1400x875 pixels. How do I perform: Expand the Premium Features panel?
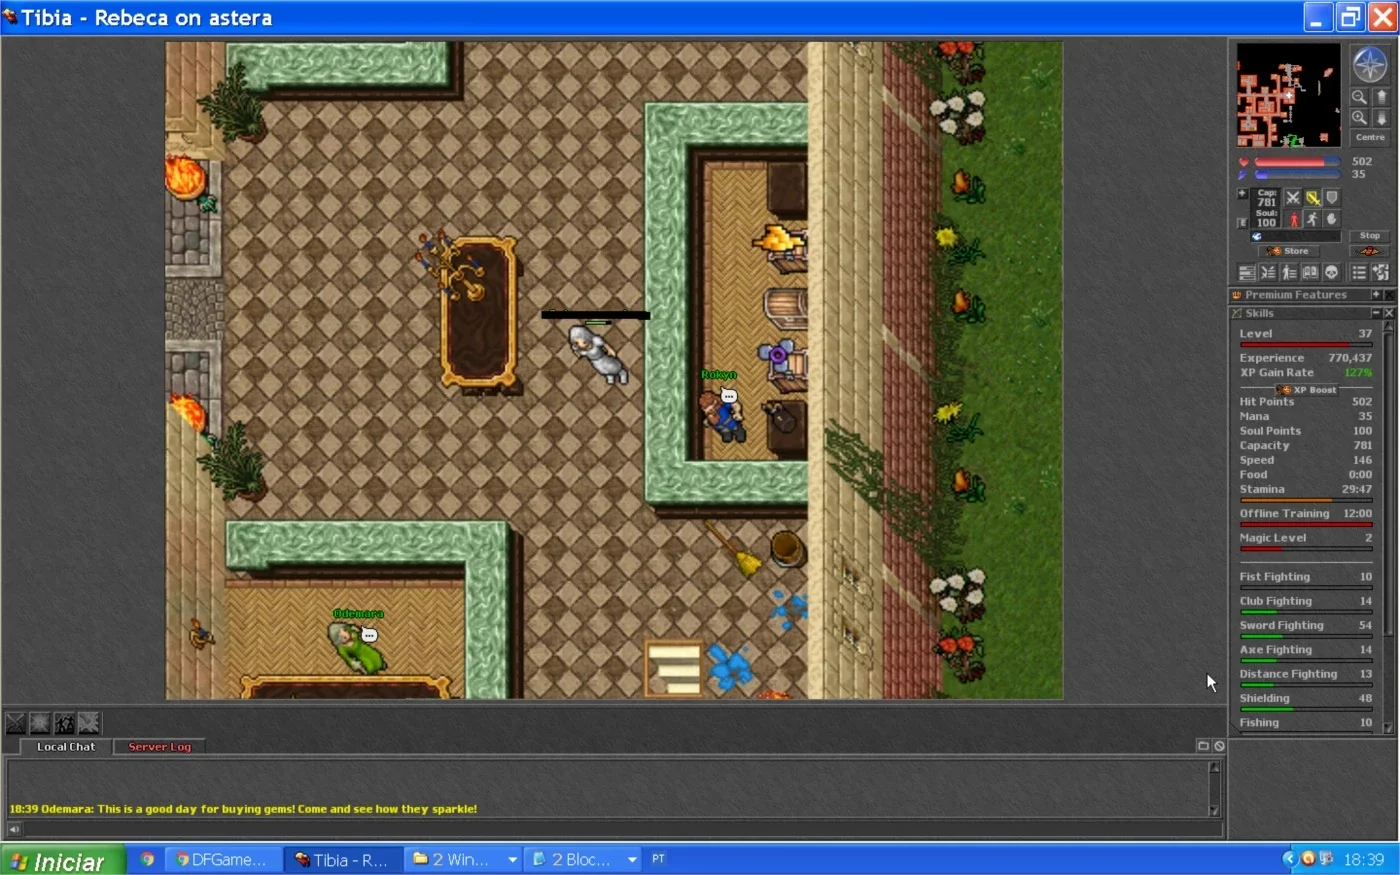(x=1376, y=295)
